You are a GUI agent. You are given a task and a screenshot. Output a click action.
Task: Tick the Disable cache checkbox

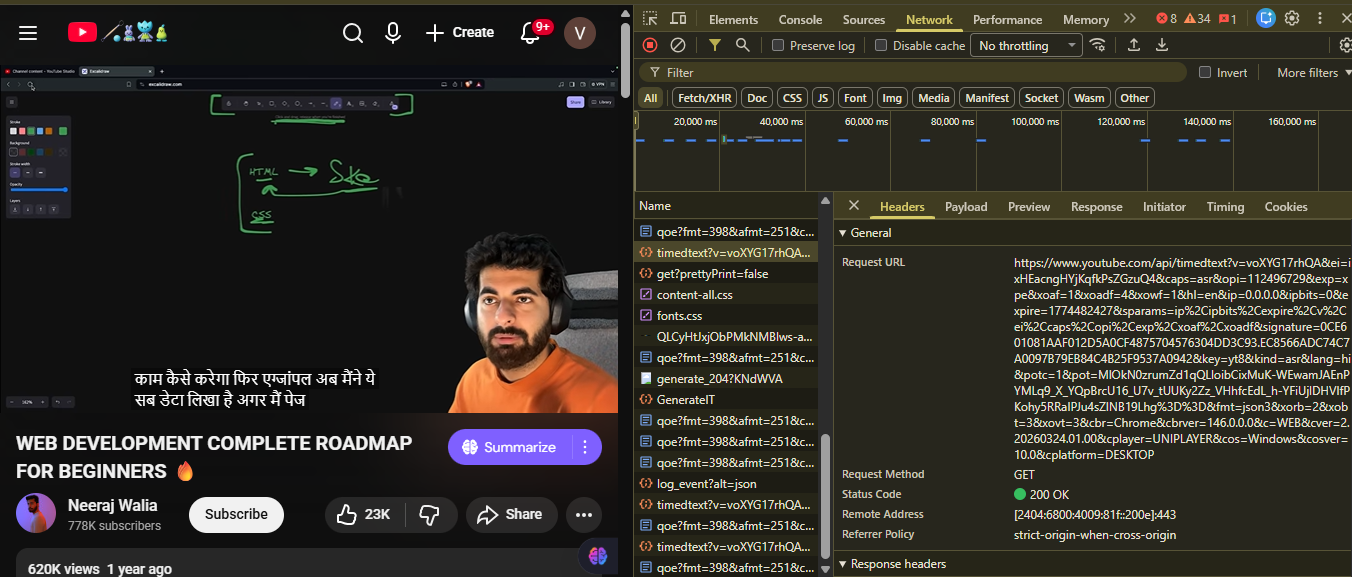click(x=881, y=45)
